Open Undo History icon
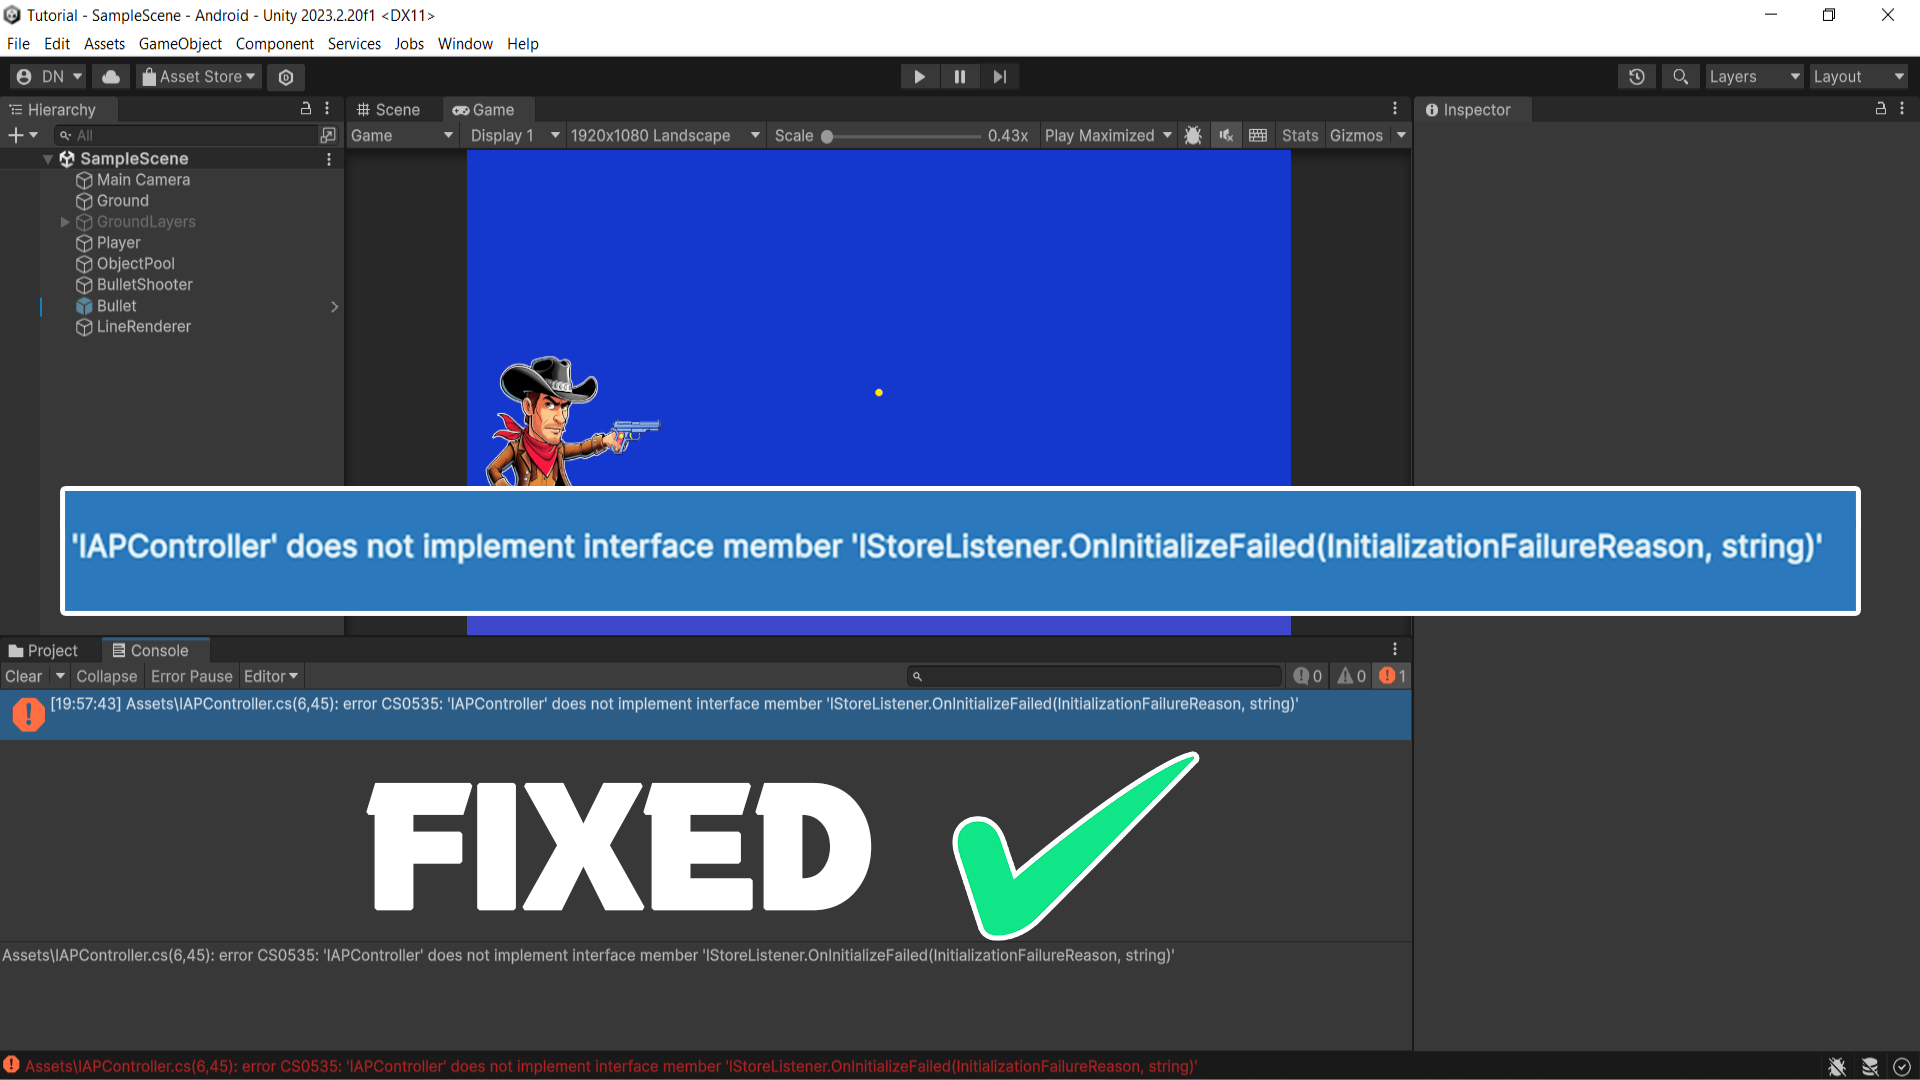The height and width of the screenshot is (1080, 1920). [x=1637, y=77]
